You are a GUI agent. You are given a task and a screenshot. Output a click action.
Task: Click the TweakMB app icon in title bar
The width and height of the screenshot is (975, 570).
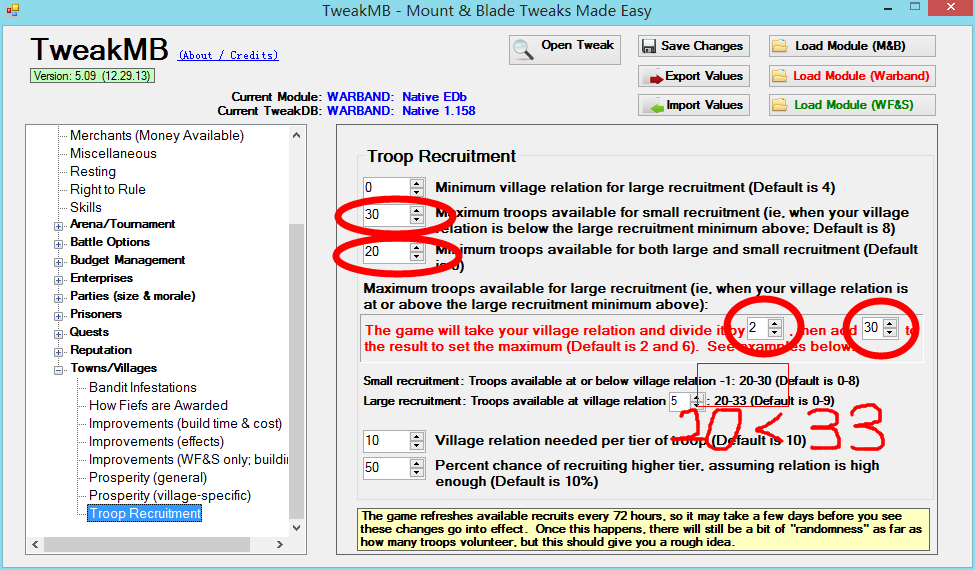12,10
